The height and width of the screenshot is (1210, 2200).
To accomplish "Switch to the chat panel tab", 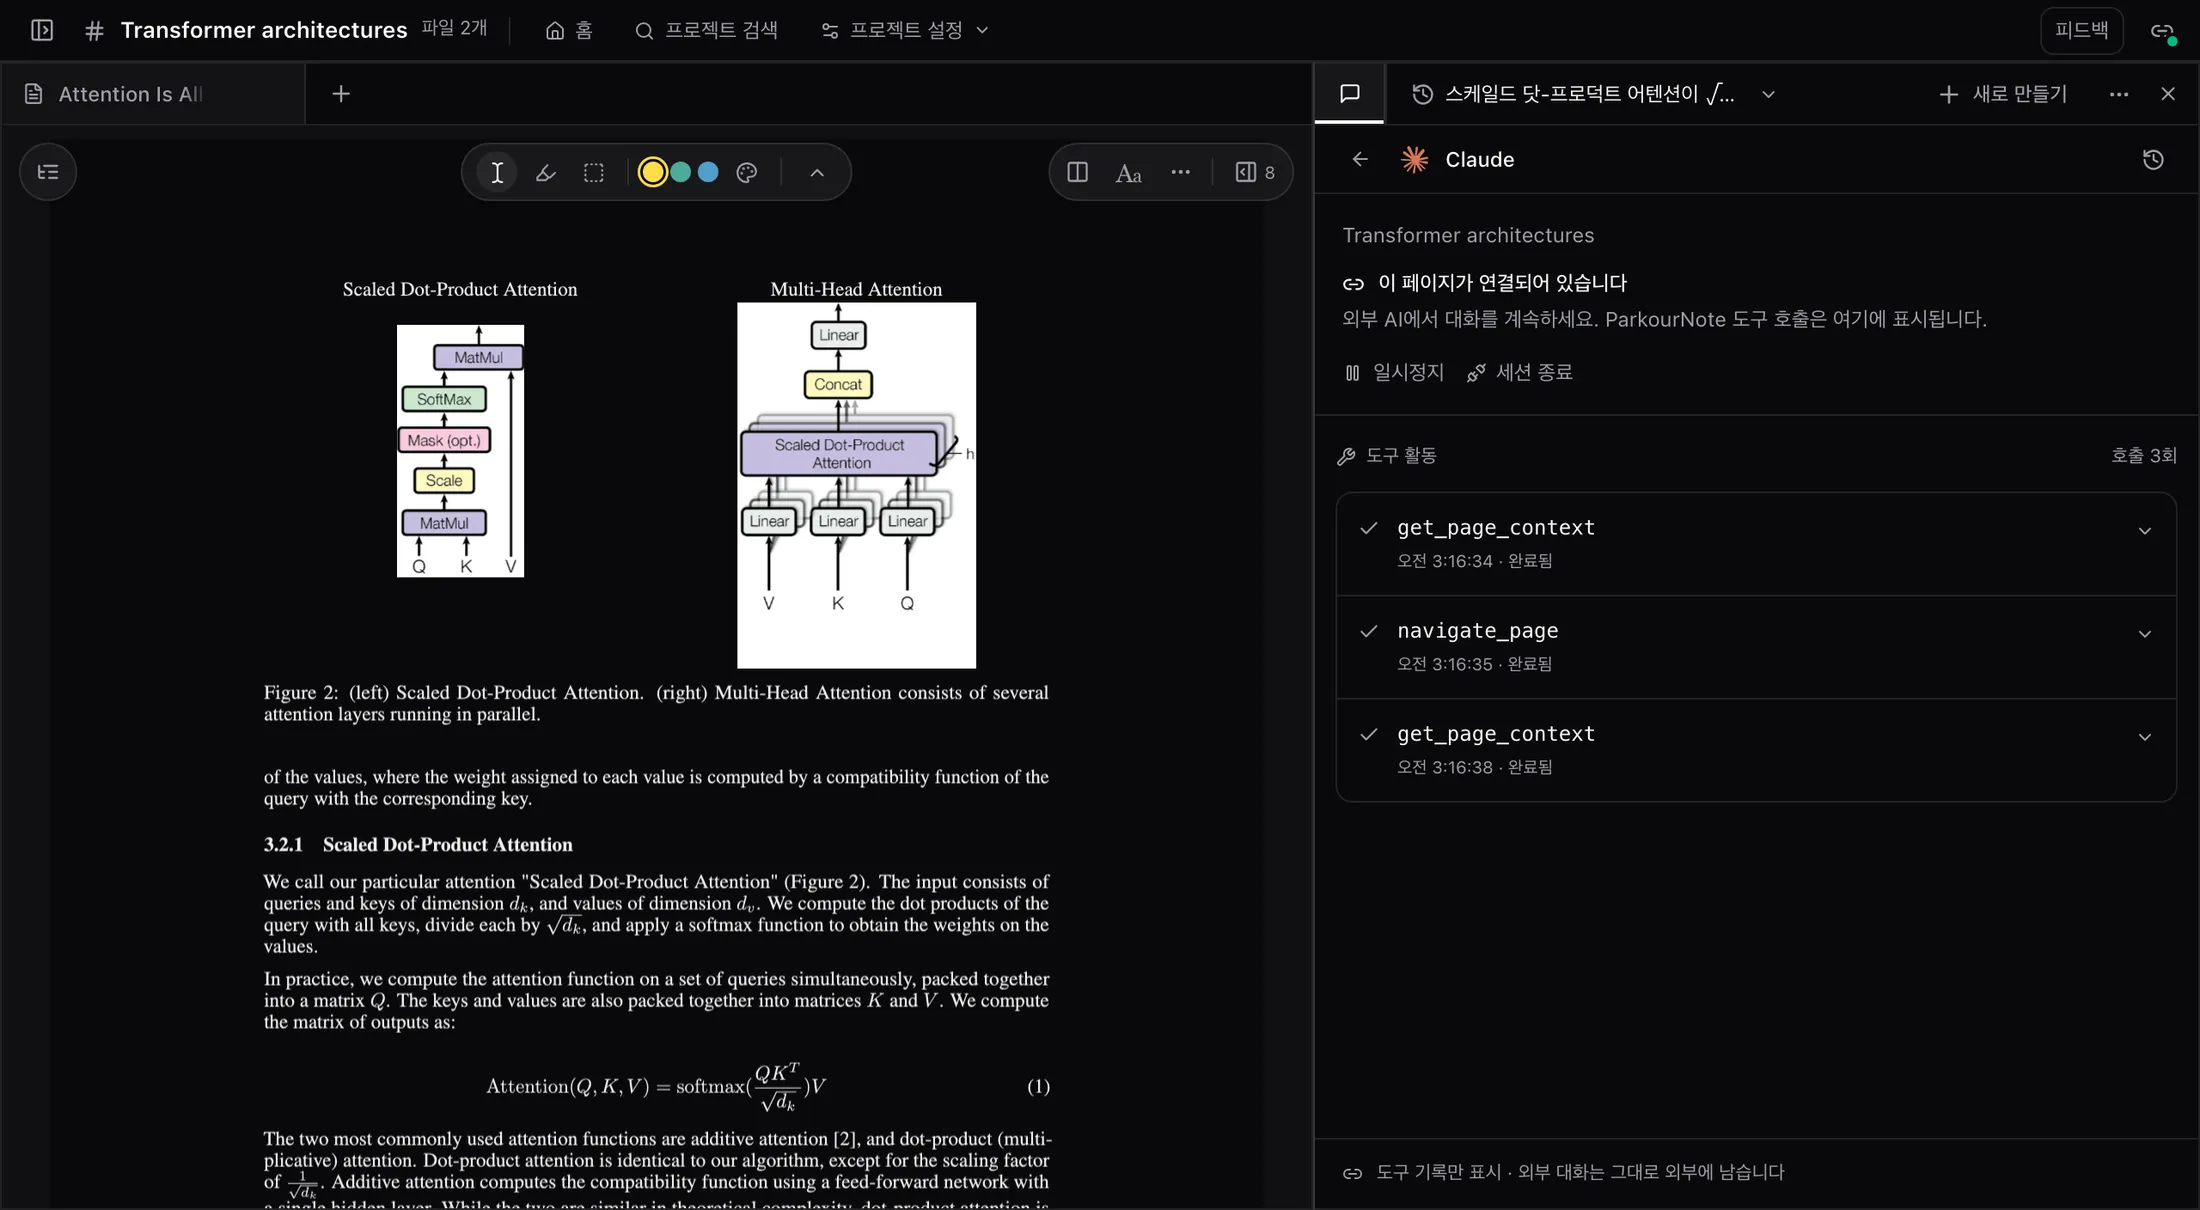I will (x=1350, y=93).
